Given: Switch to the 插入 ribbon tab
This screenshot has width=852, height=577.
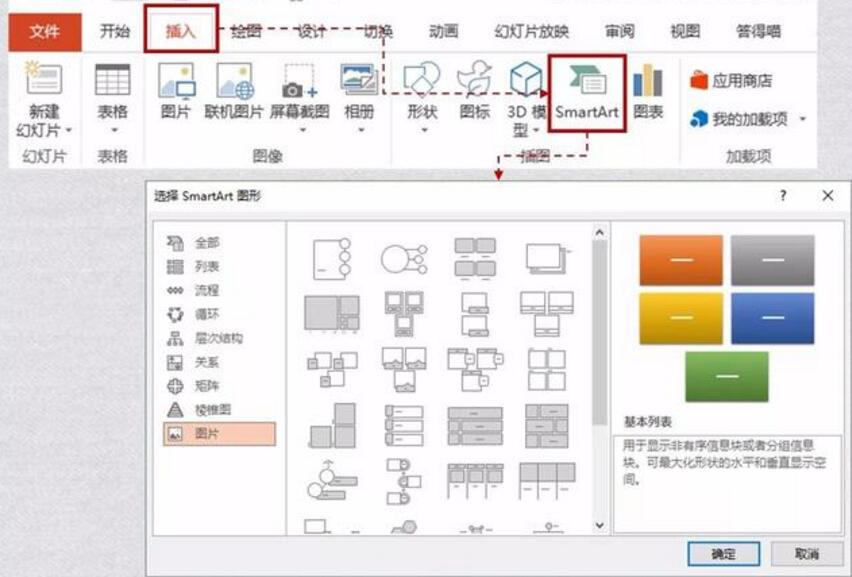Looking at the screenshot, I should (181, 32).
